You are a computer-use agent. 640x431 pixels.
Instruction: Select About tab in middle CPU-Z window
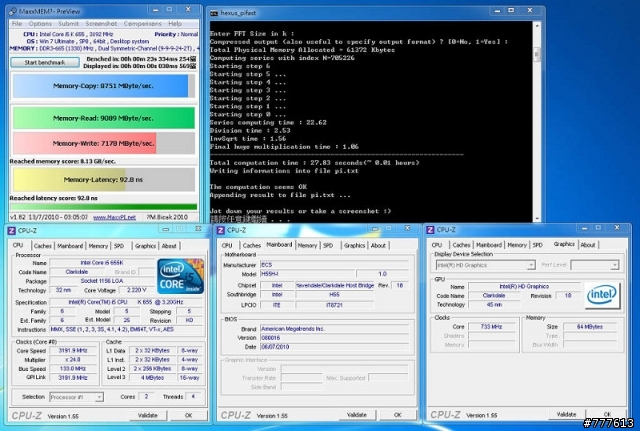pos(378,245)
